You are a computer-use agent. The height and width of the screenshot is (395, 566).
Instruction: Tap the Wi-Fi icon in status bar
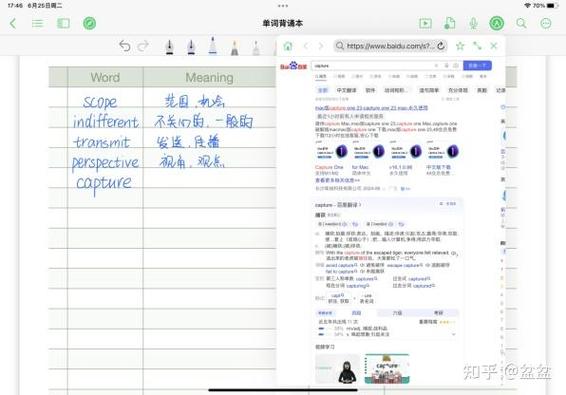(x=527, y=6)
